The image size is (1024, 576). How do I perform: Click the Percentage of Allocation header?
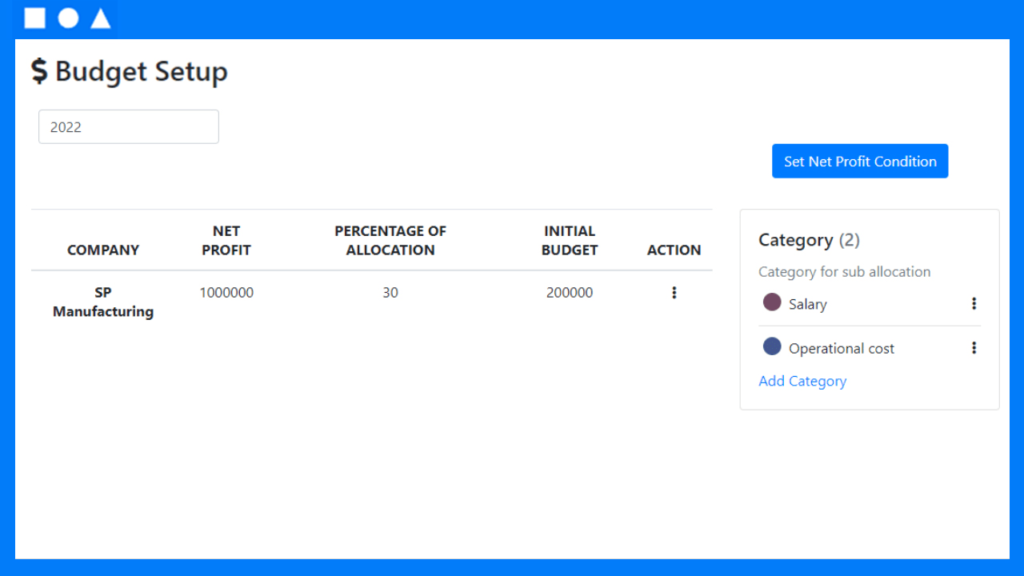pyautogui.click(x=390, y=240)
